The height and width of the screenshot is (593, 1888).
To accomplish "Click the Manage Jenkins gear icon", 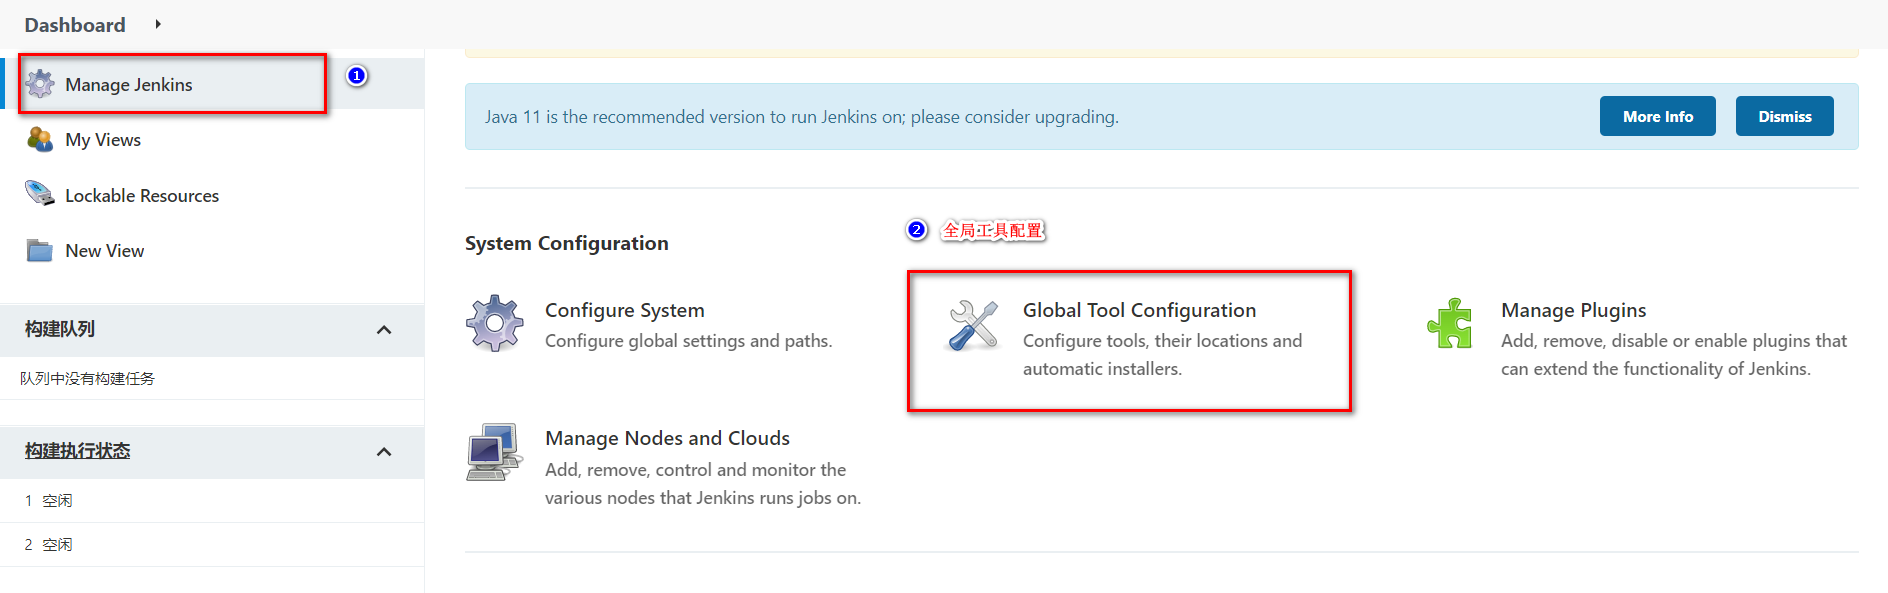I will pos(40,84).
